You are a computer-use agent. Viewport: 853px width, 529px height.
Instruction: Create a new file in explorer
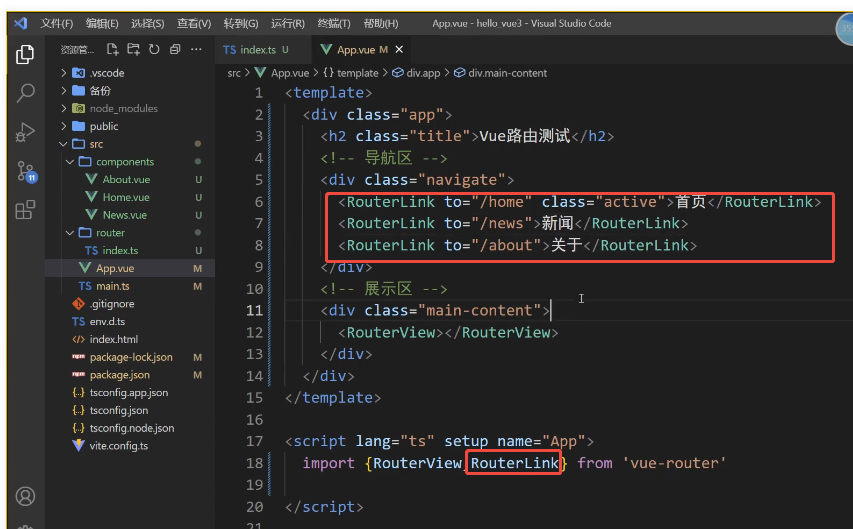coord(113,50)
